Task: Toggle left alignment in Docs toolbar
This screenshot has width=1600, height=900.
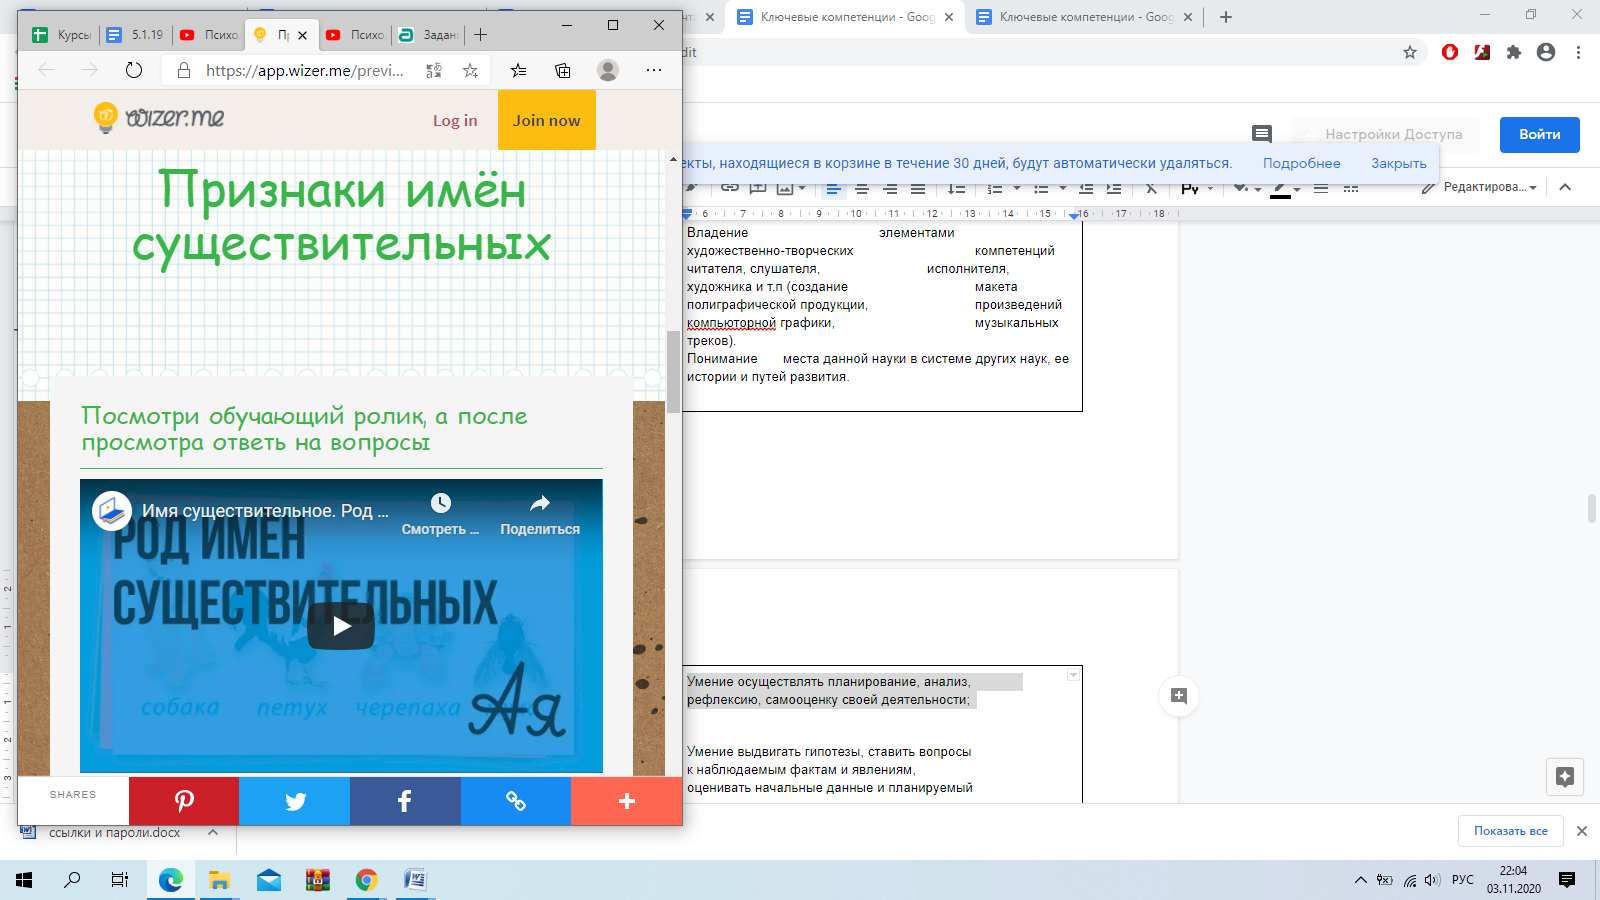Action: 833,188
